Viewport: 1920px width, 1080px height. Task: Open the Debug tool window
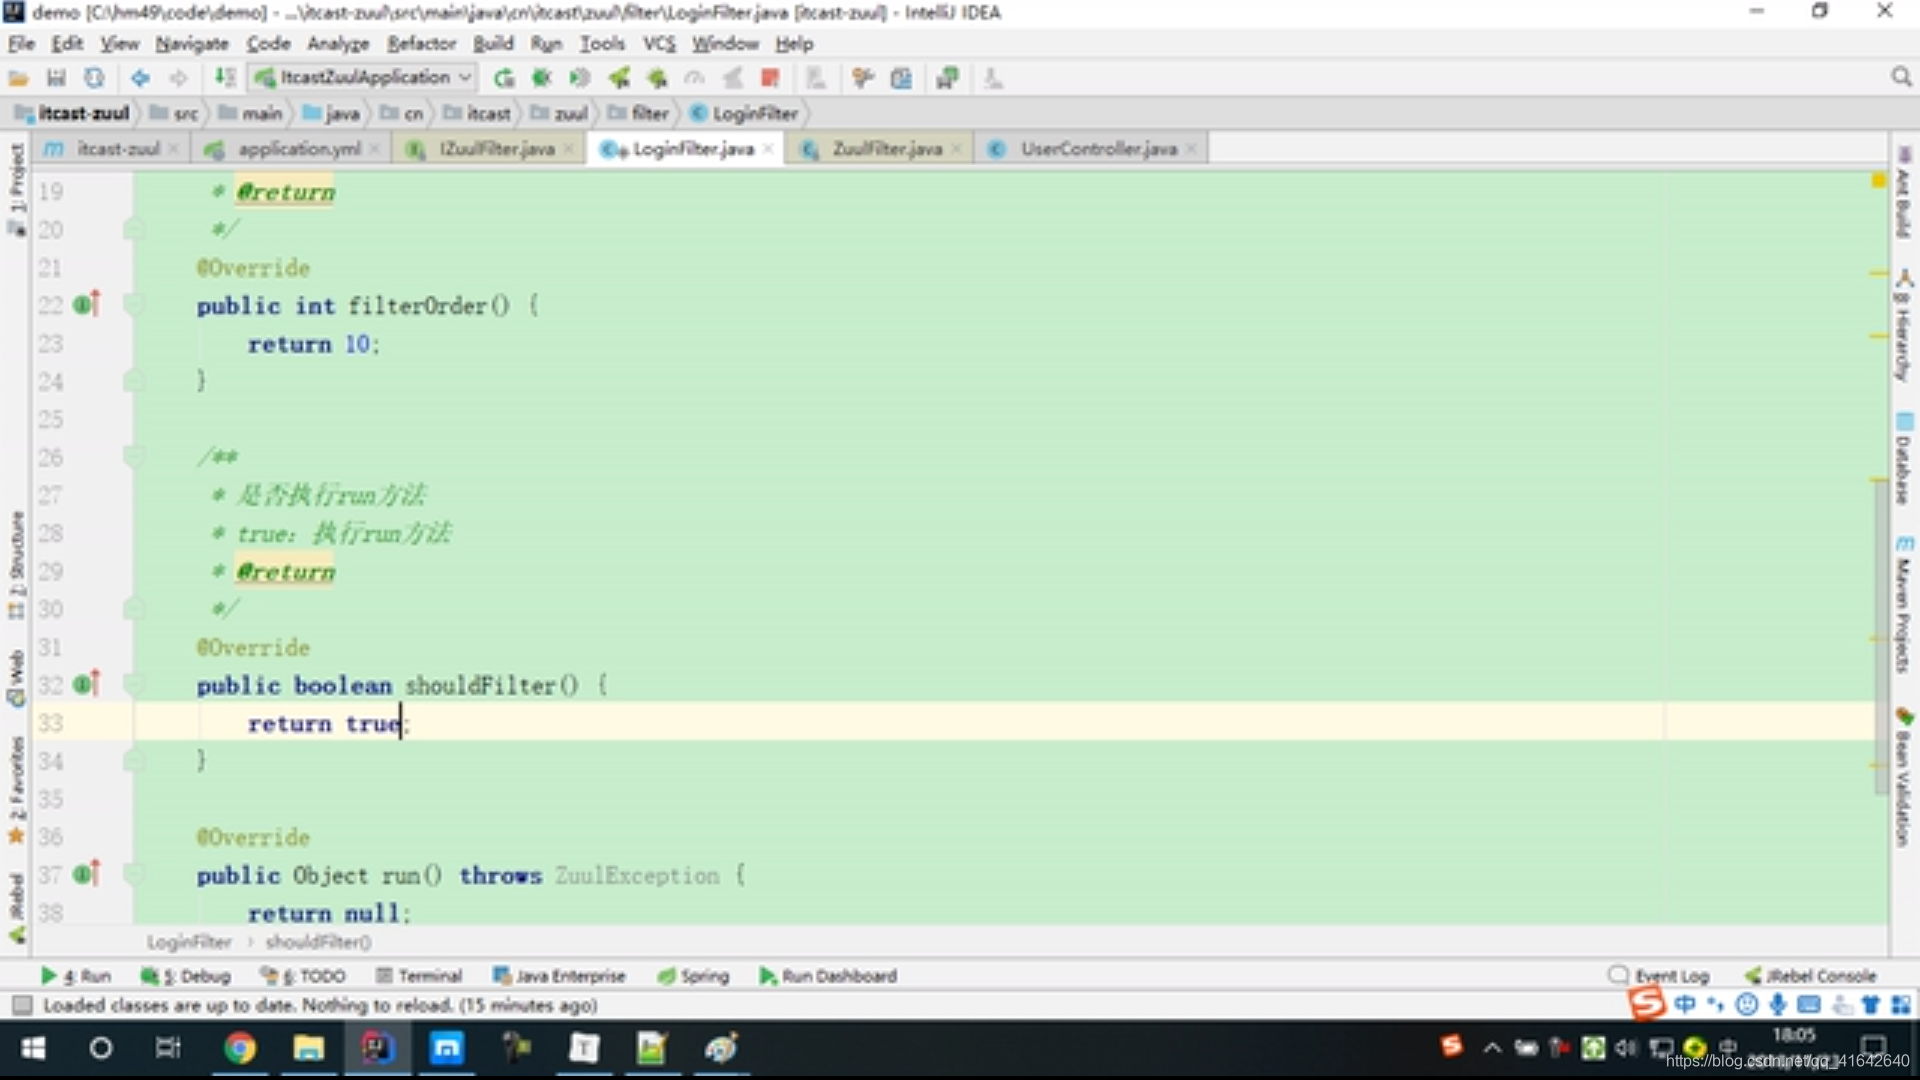point(186,976)
